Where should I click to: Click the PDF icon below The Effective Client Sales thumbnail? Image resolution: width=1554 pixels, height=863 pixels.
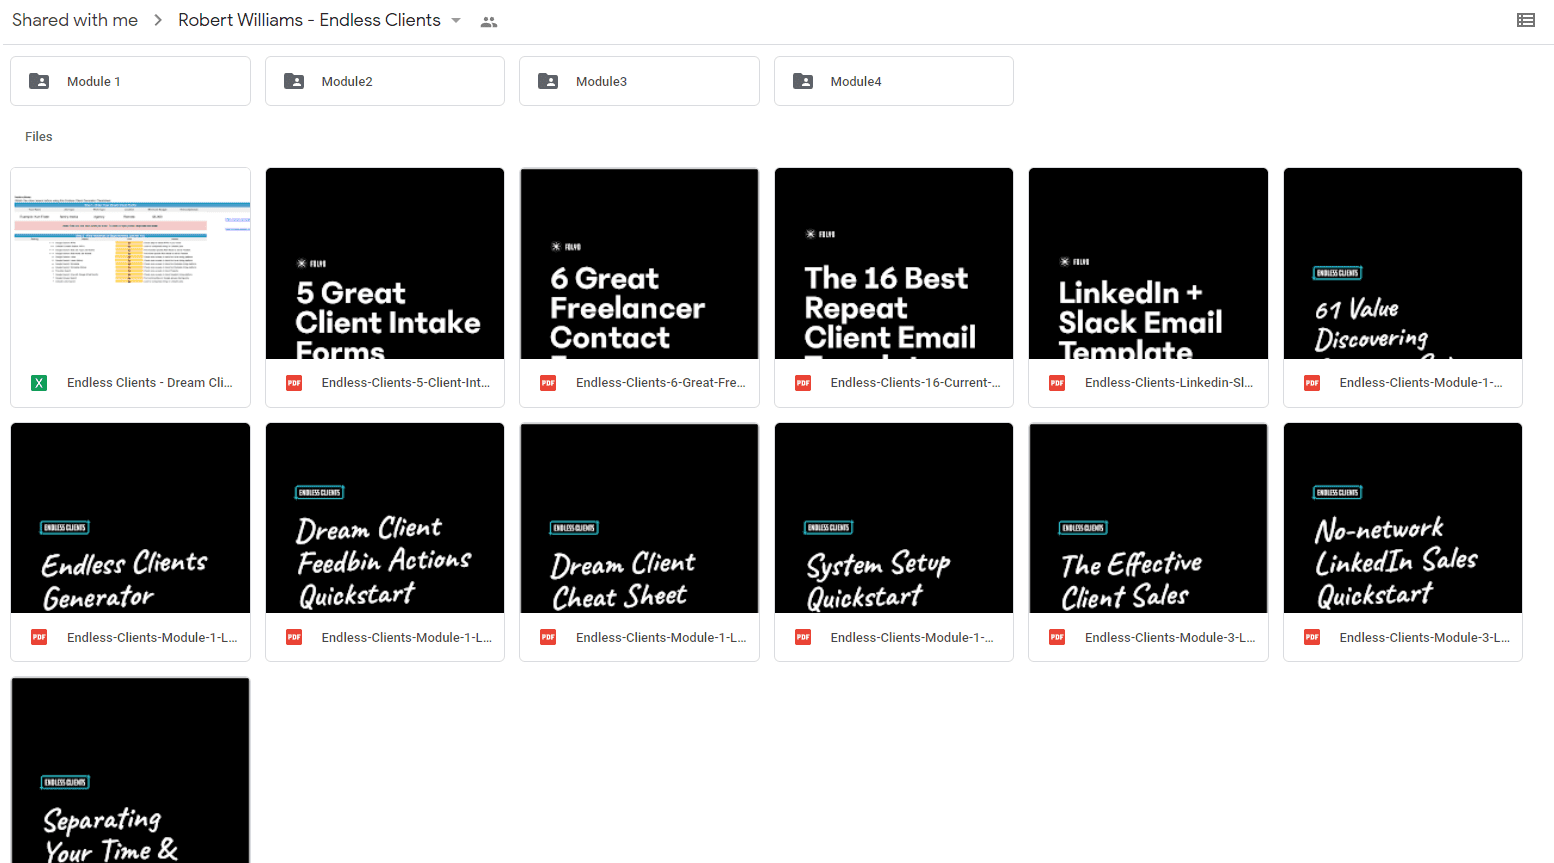pyautogui.click(x=1057, y=637)
